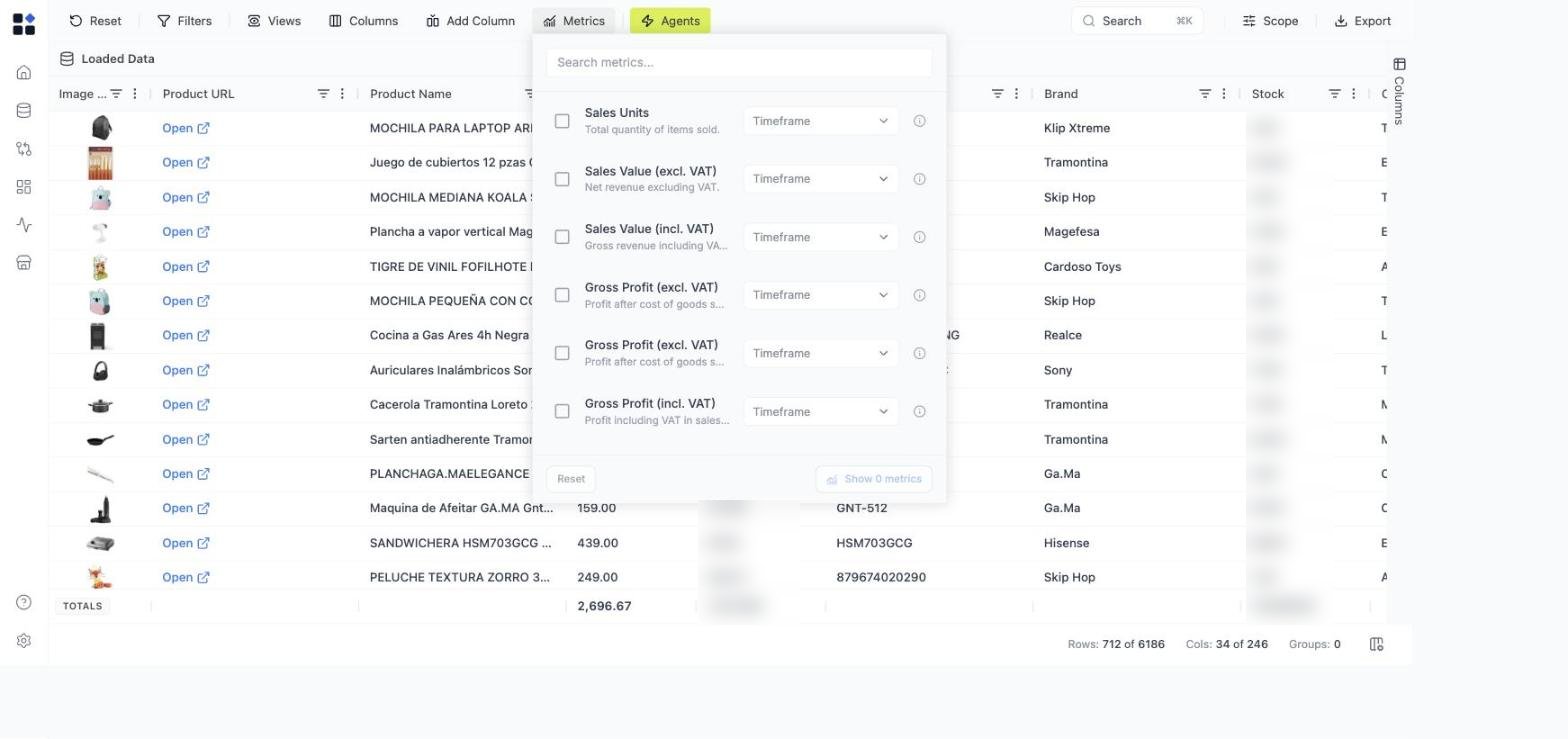The width and height of the screenshot is (1568, 739).
Task: Open the Scope button in the toolbar
Action: pos(1270,21)
